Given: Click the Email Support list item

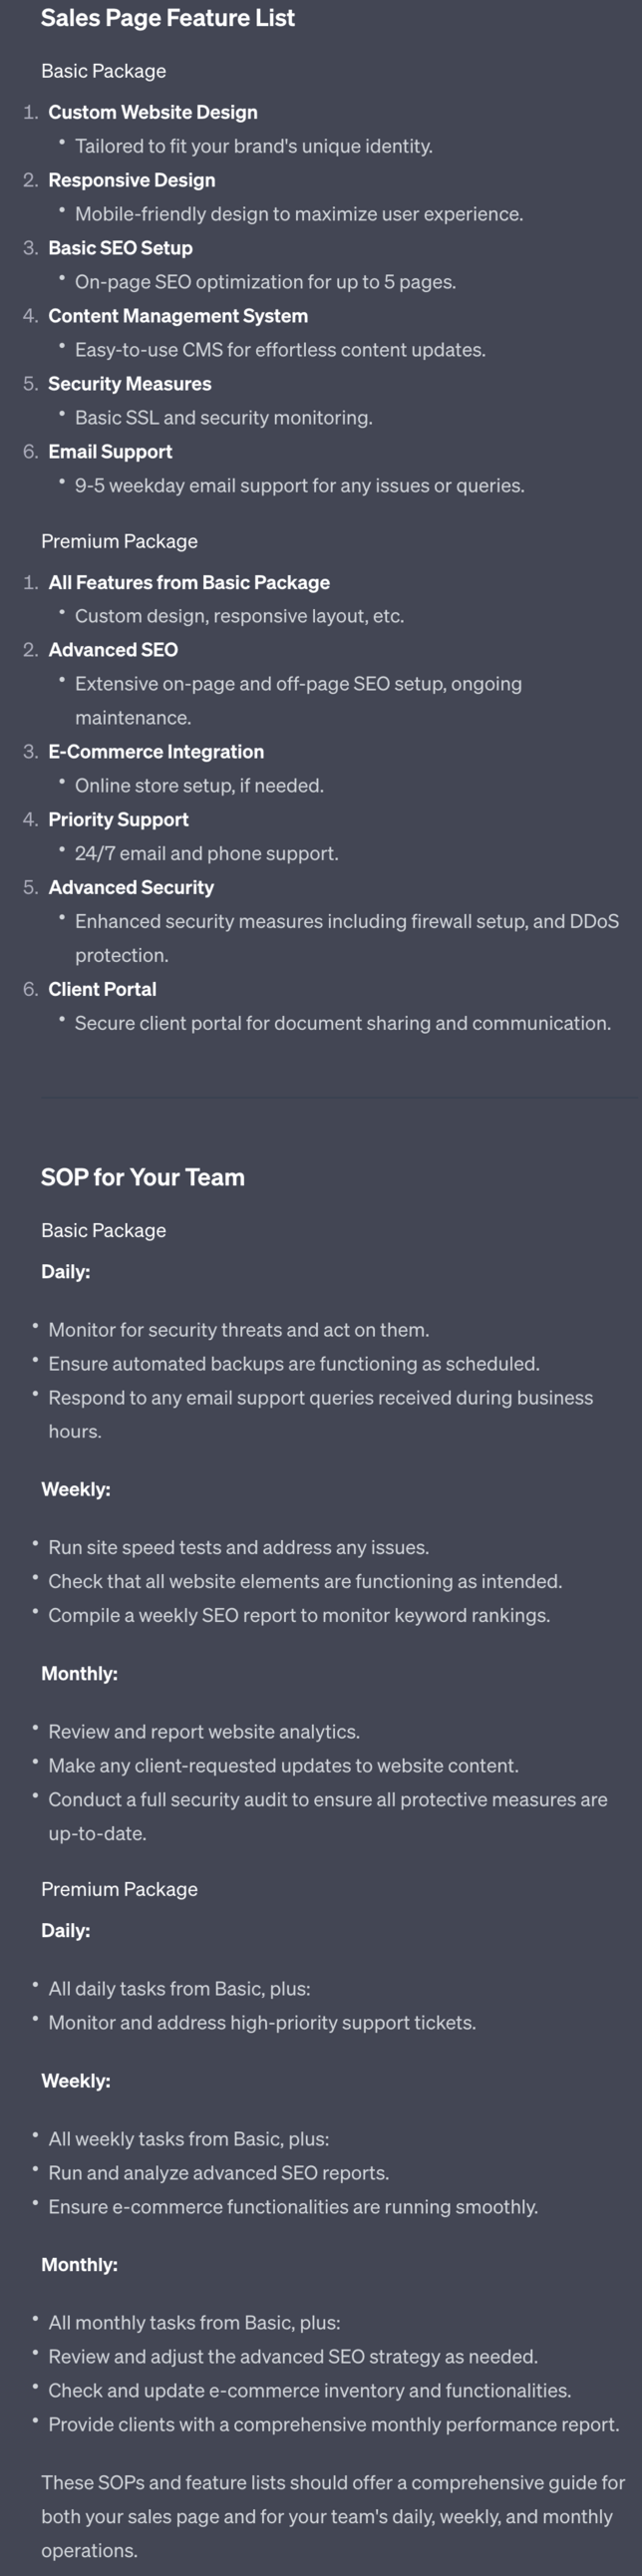Looking at the screenshot, I should (x=110, y=452).
